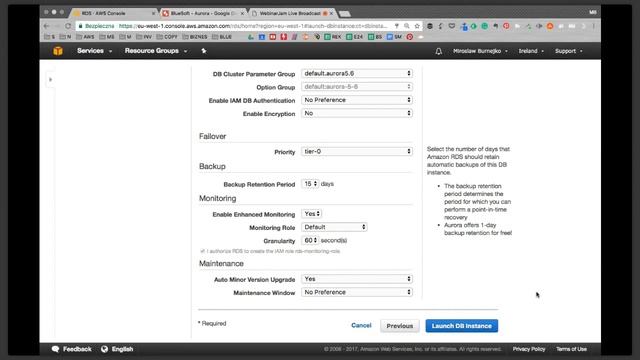Open the Privacy Policy link
Image resolution: width=640 pixels, height=360 pixels.
coord(529,349)
